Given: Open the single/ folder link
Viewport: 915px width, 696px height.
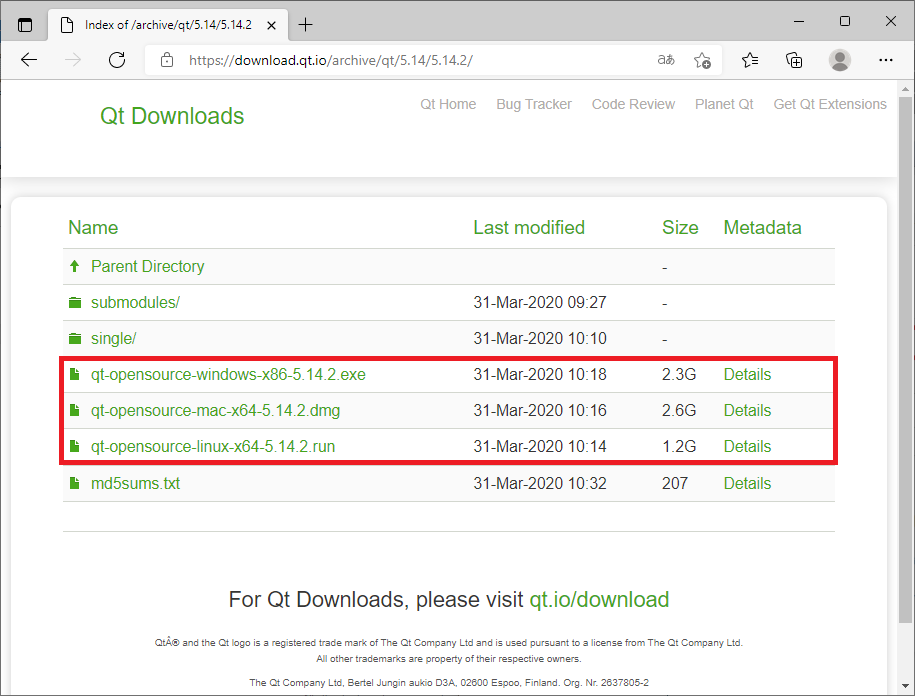Looking at the screenshot, I should pos(114,338).
